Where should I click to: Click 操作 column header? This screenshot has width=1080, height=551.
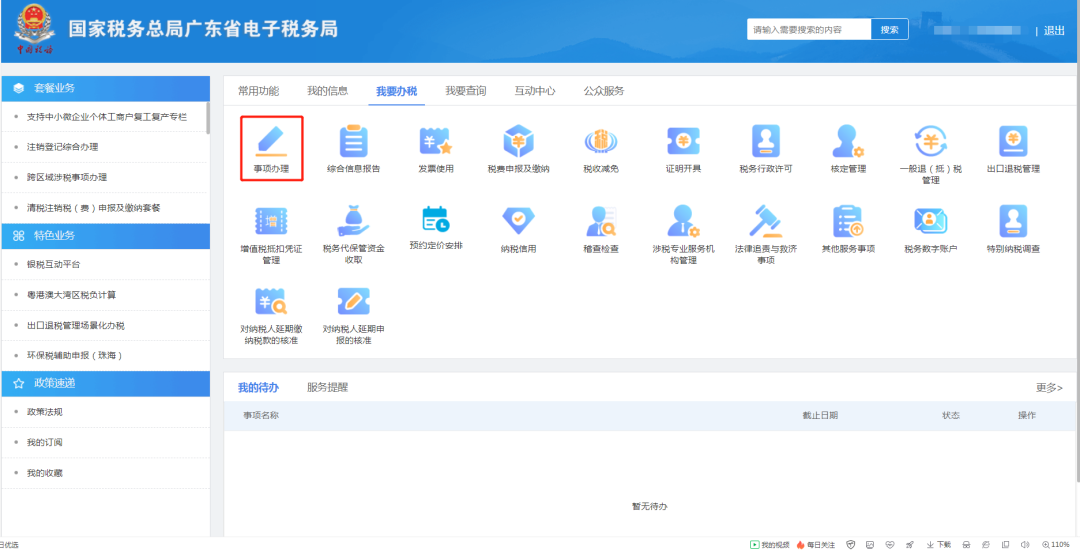(1026, 415)
